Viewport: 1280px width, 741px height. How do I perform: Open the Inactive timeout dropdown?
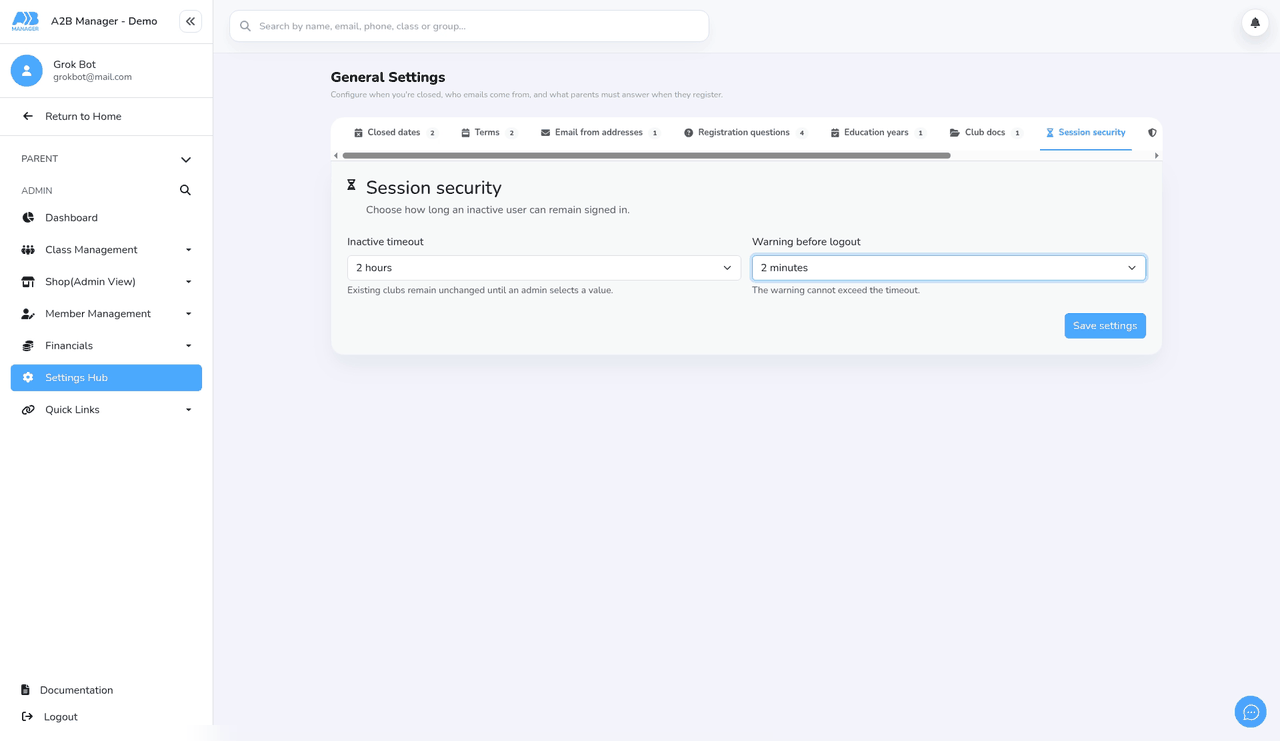(544, 268)
